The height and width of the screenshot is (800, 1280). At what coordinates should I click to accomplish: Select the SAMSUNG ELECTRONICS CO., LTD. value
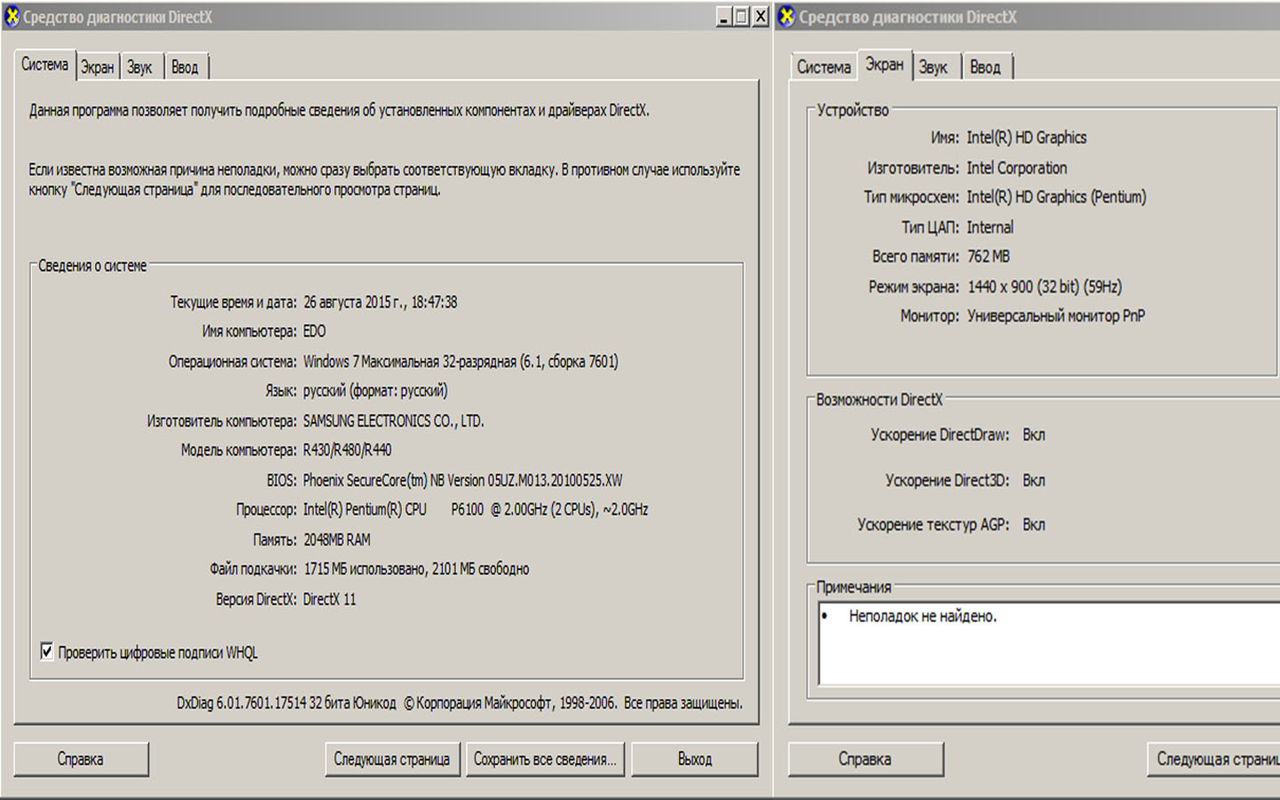(x=393, y=421)
